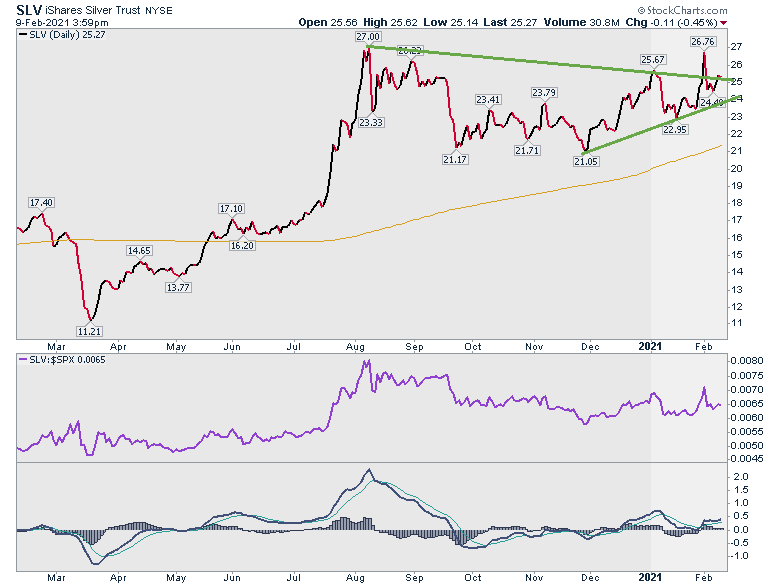Click the SLV (Daily) 25.27 legend
This screenshot has height=586, width=780.
(x=62, y=35)
